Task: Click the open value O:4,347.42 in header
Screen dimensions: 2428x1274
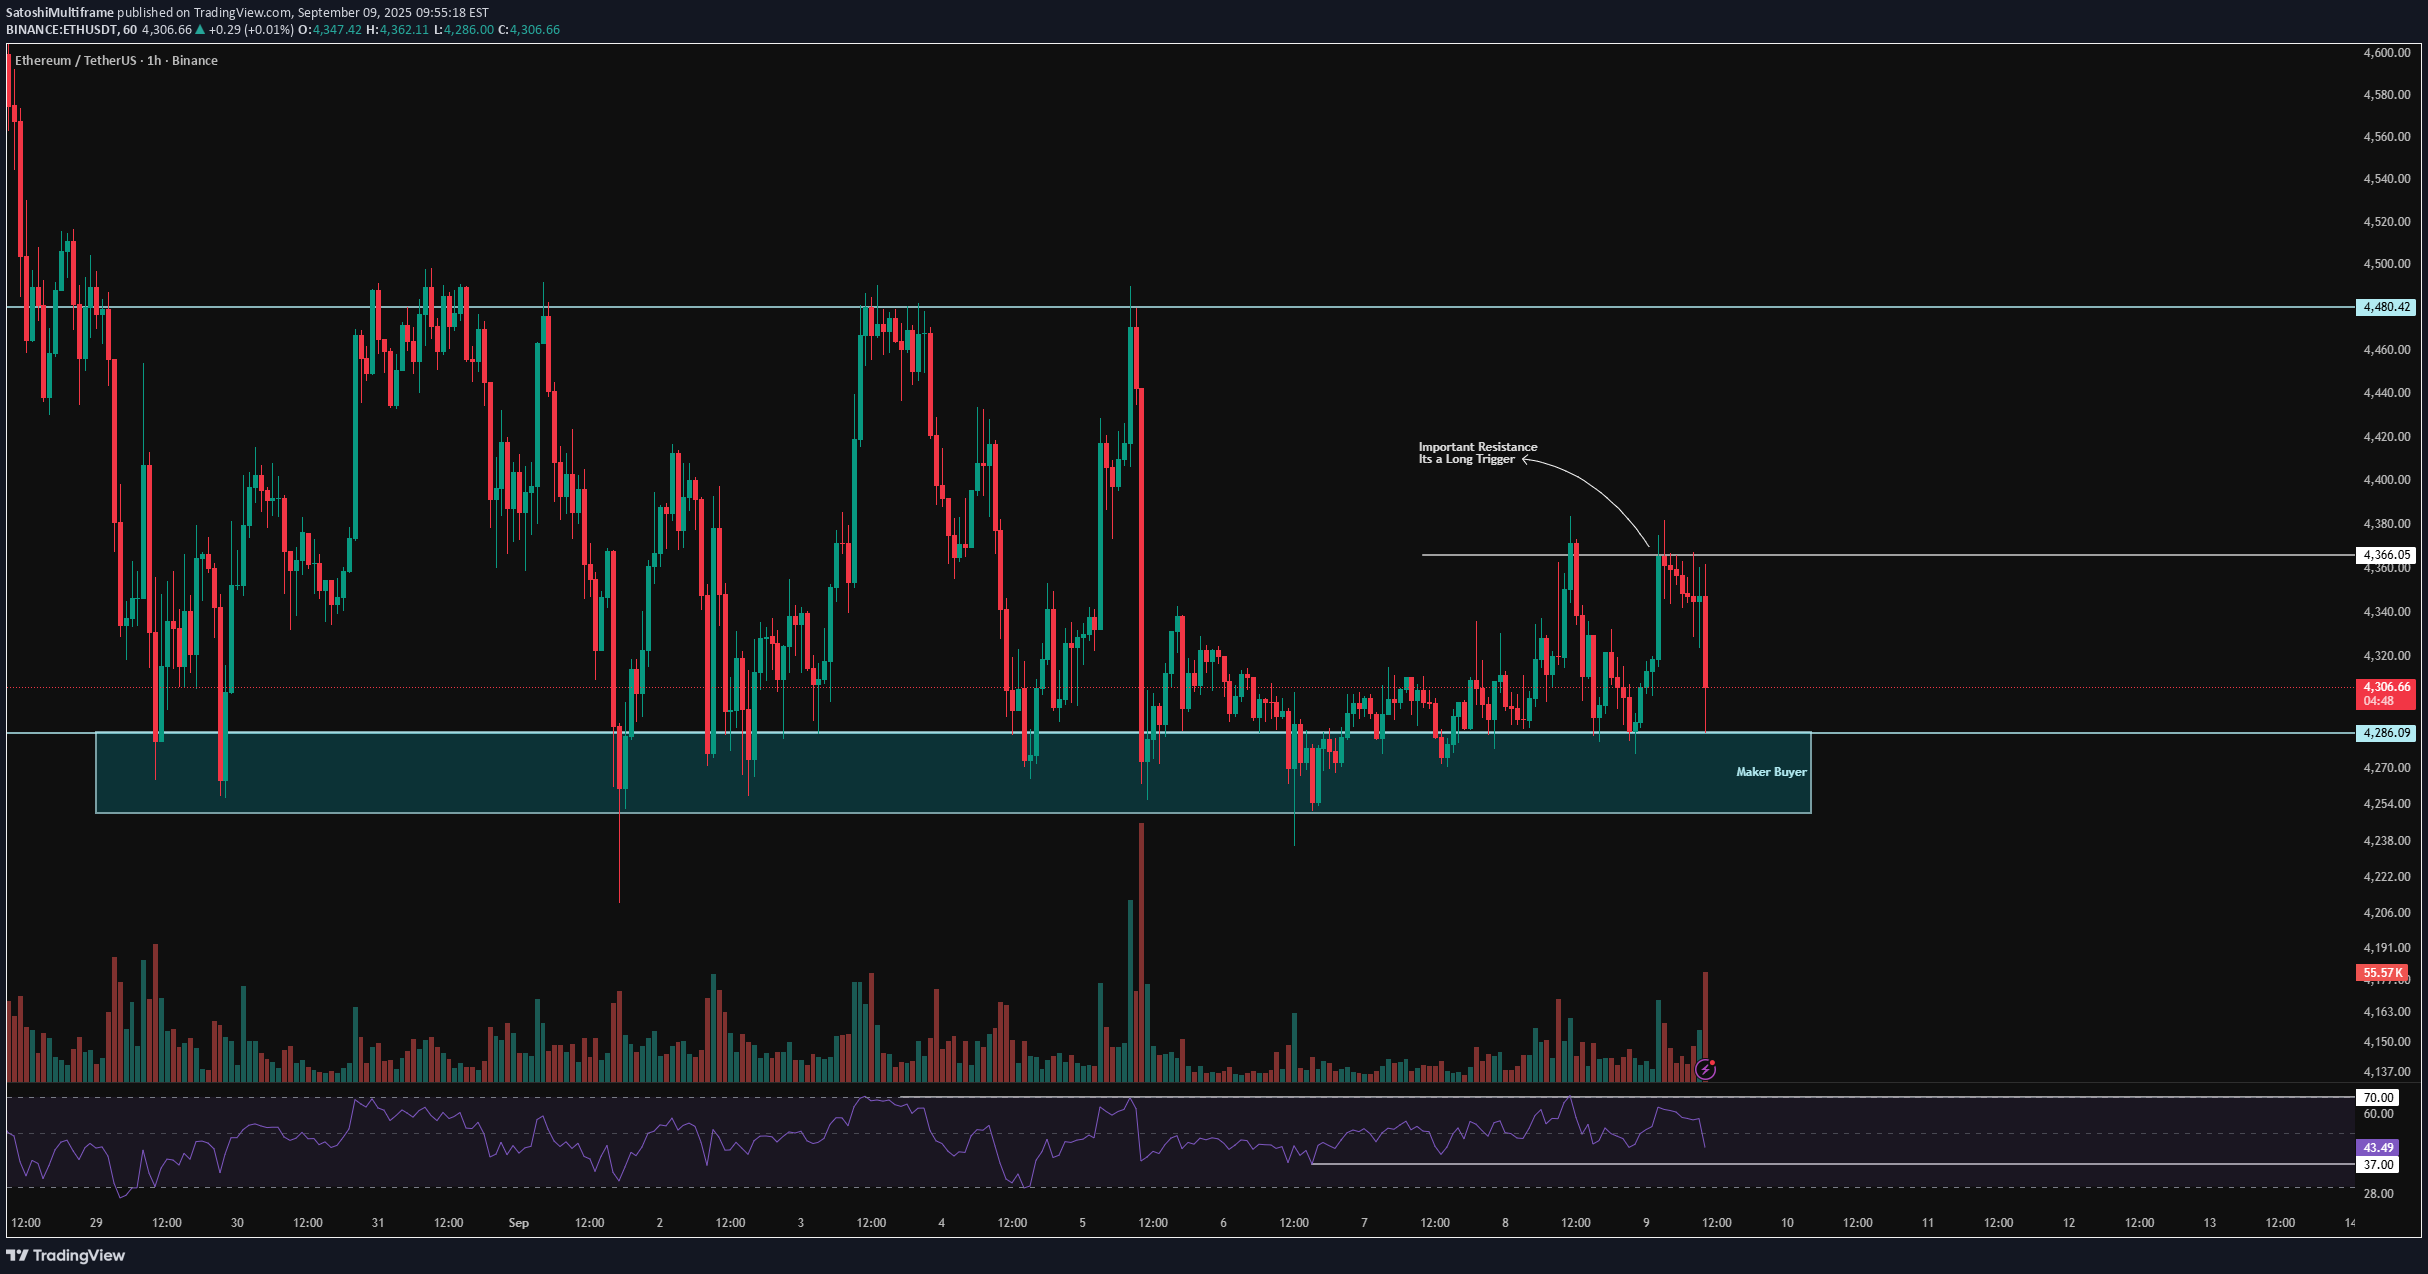Action: 330,30
